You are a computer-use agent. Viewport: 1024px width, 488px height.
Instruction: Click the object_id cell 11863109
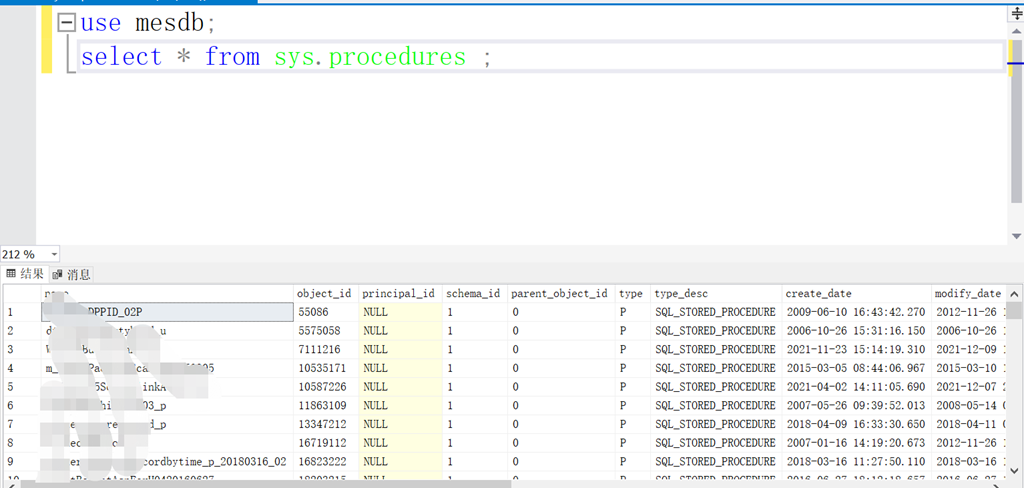[x=326, y=405]
